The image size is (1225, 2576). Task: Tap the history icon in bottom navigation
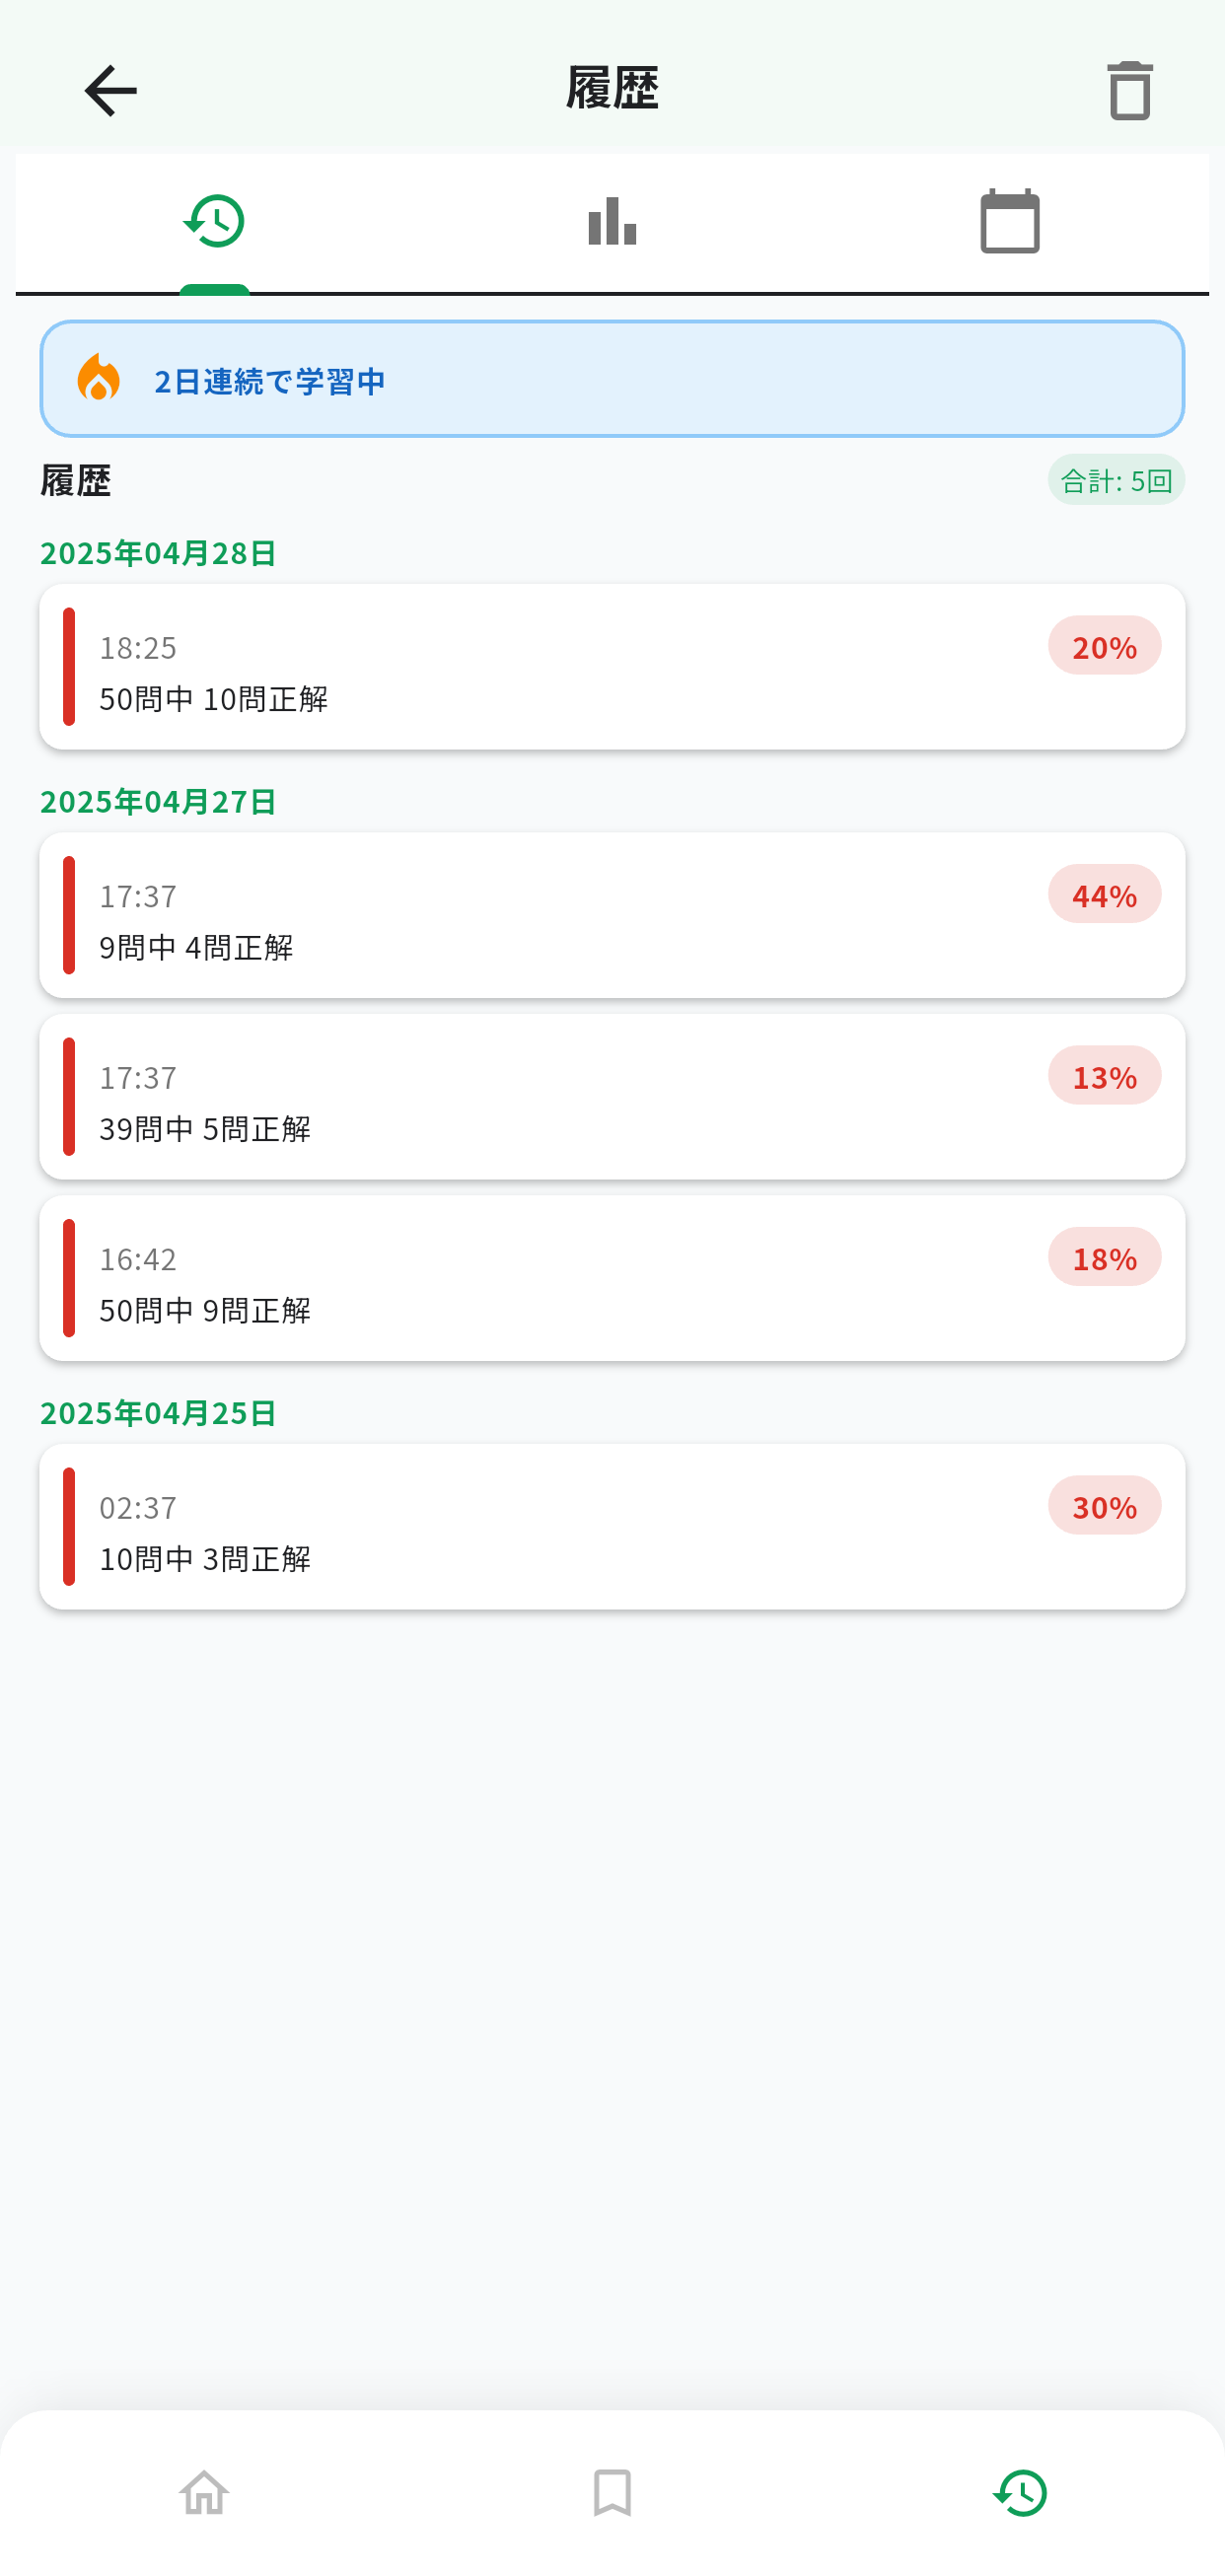(1020, 2493)
